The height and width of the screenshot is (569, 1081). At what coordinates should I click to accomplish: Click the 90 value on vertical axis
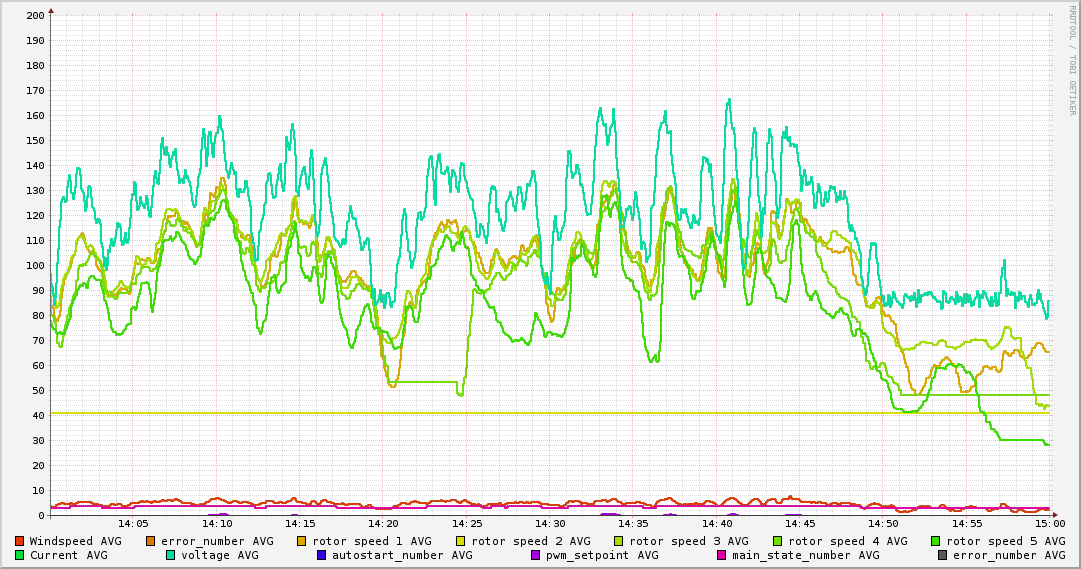click(39, 290)
